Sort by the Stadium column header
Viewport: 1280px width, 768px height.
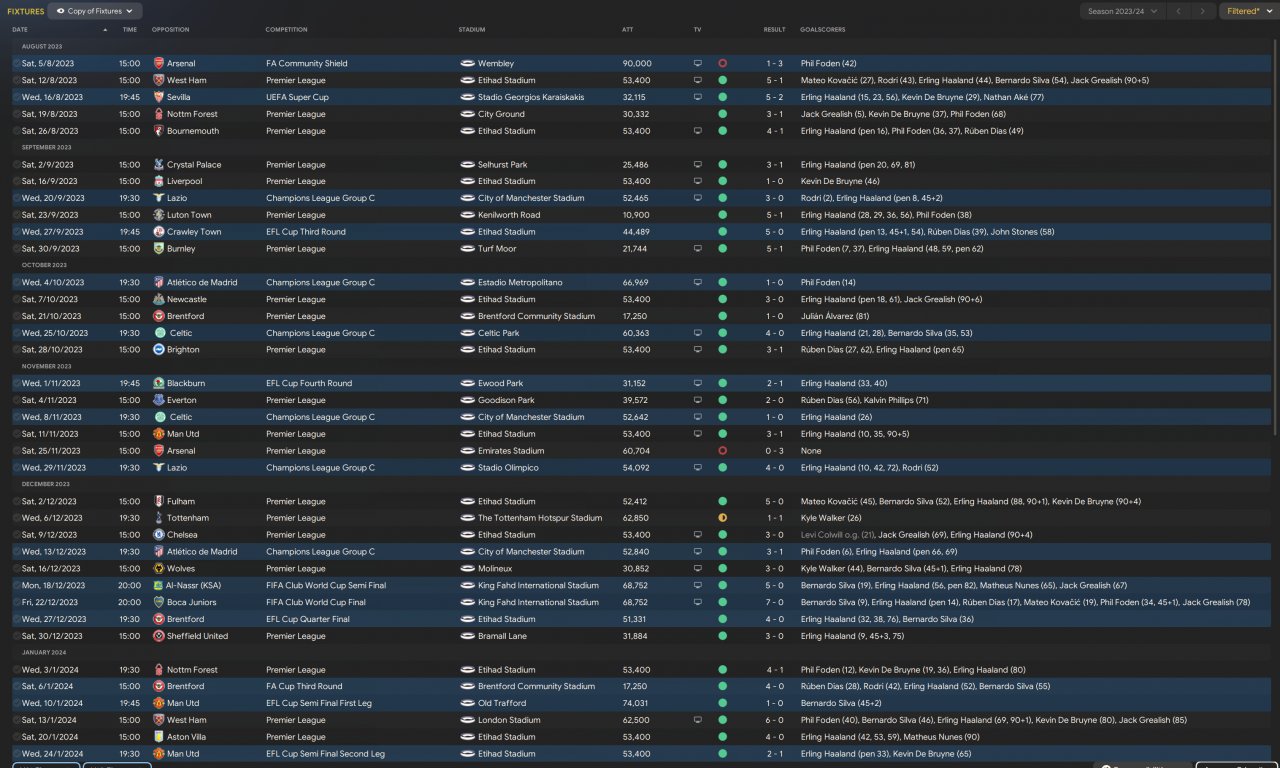(472, 30)
